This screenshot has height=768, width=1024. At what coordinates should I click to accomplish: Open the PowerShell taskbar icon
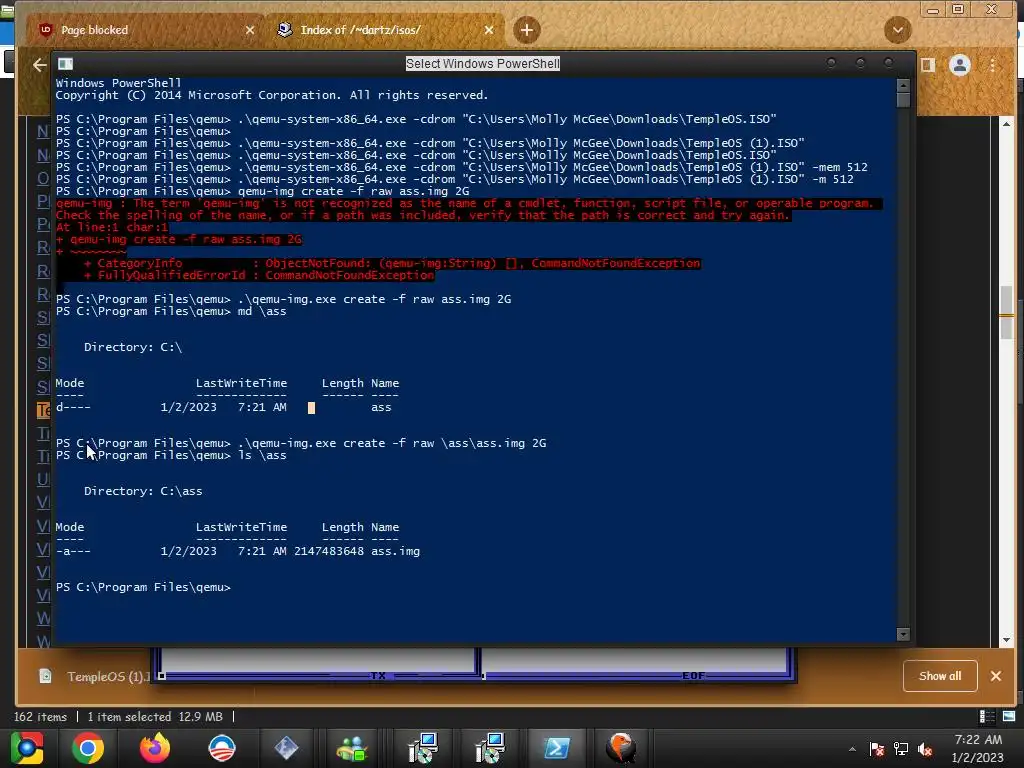click(556, 748)
